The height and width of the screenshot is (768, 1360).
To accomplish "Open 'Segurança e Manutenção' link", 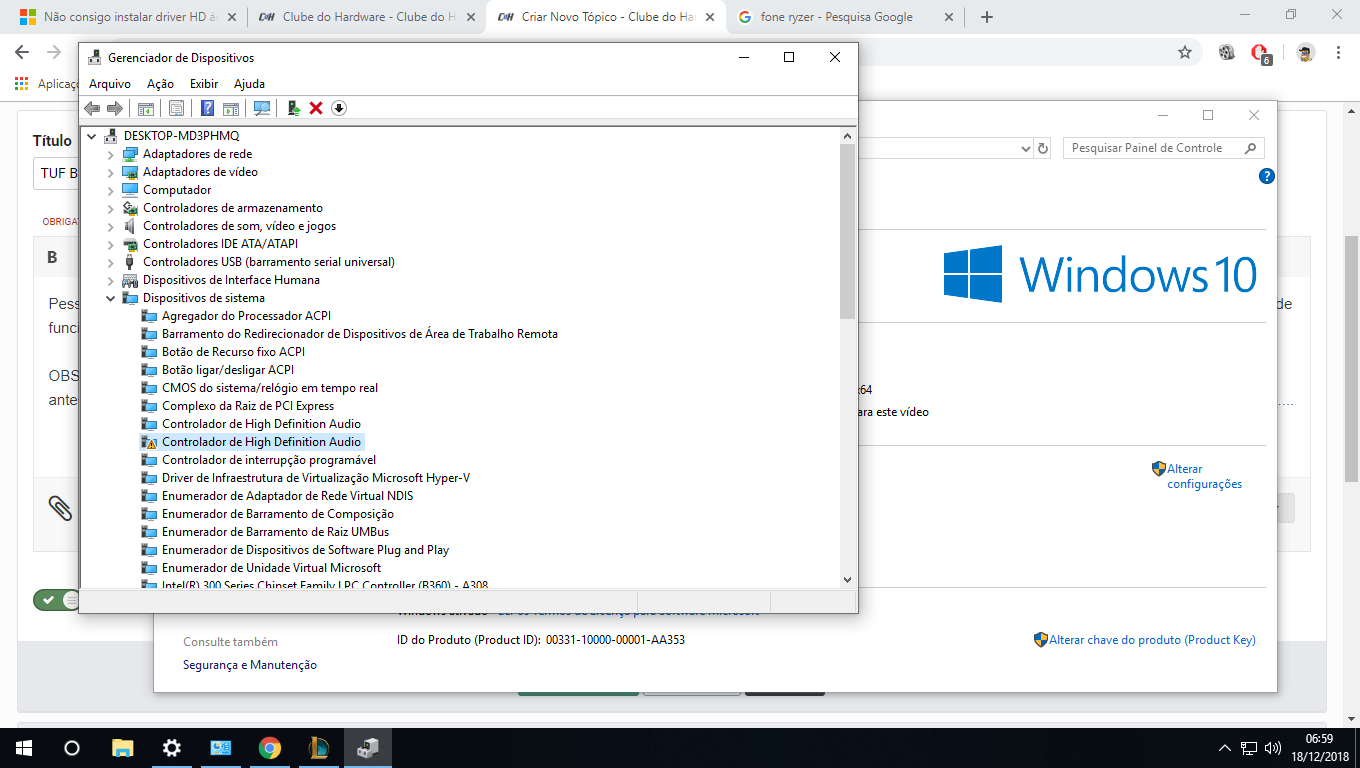I will tap(250, 665).
